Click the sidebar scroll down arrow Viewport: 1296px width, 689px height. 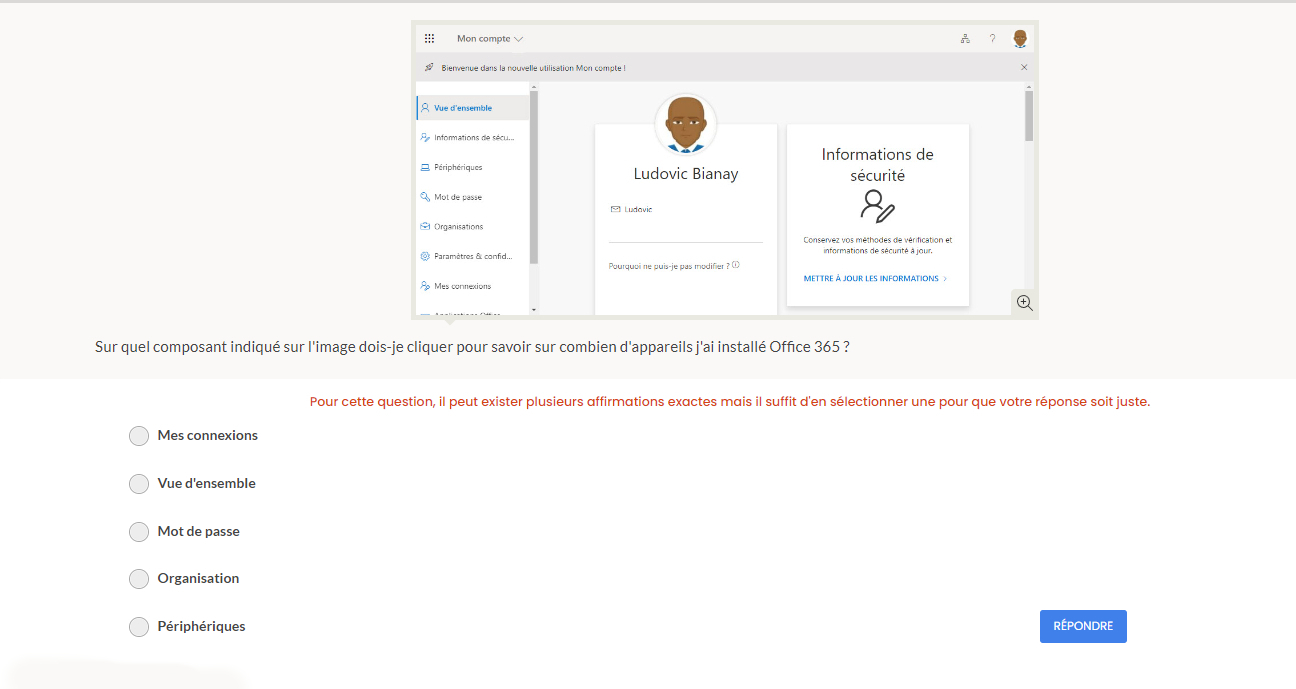534,310
